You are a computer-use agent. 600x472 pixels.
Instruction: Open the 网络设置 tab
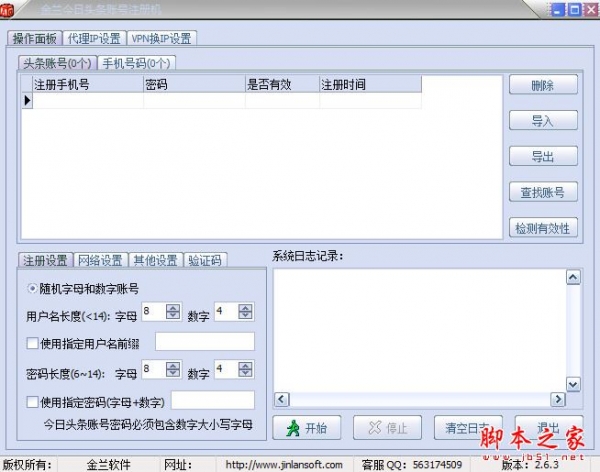pos(100,260)
